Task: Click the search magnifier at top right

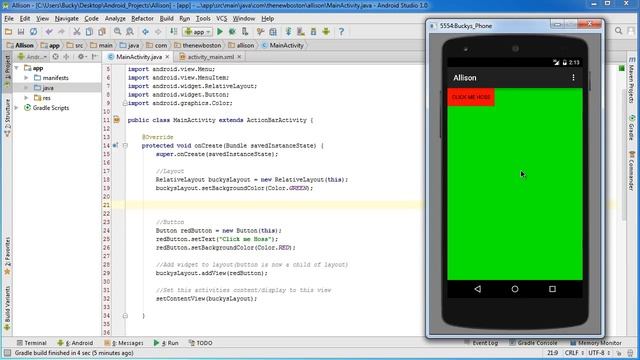Action: pos(618,31)
